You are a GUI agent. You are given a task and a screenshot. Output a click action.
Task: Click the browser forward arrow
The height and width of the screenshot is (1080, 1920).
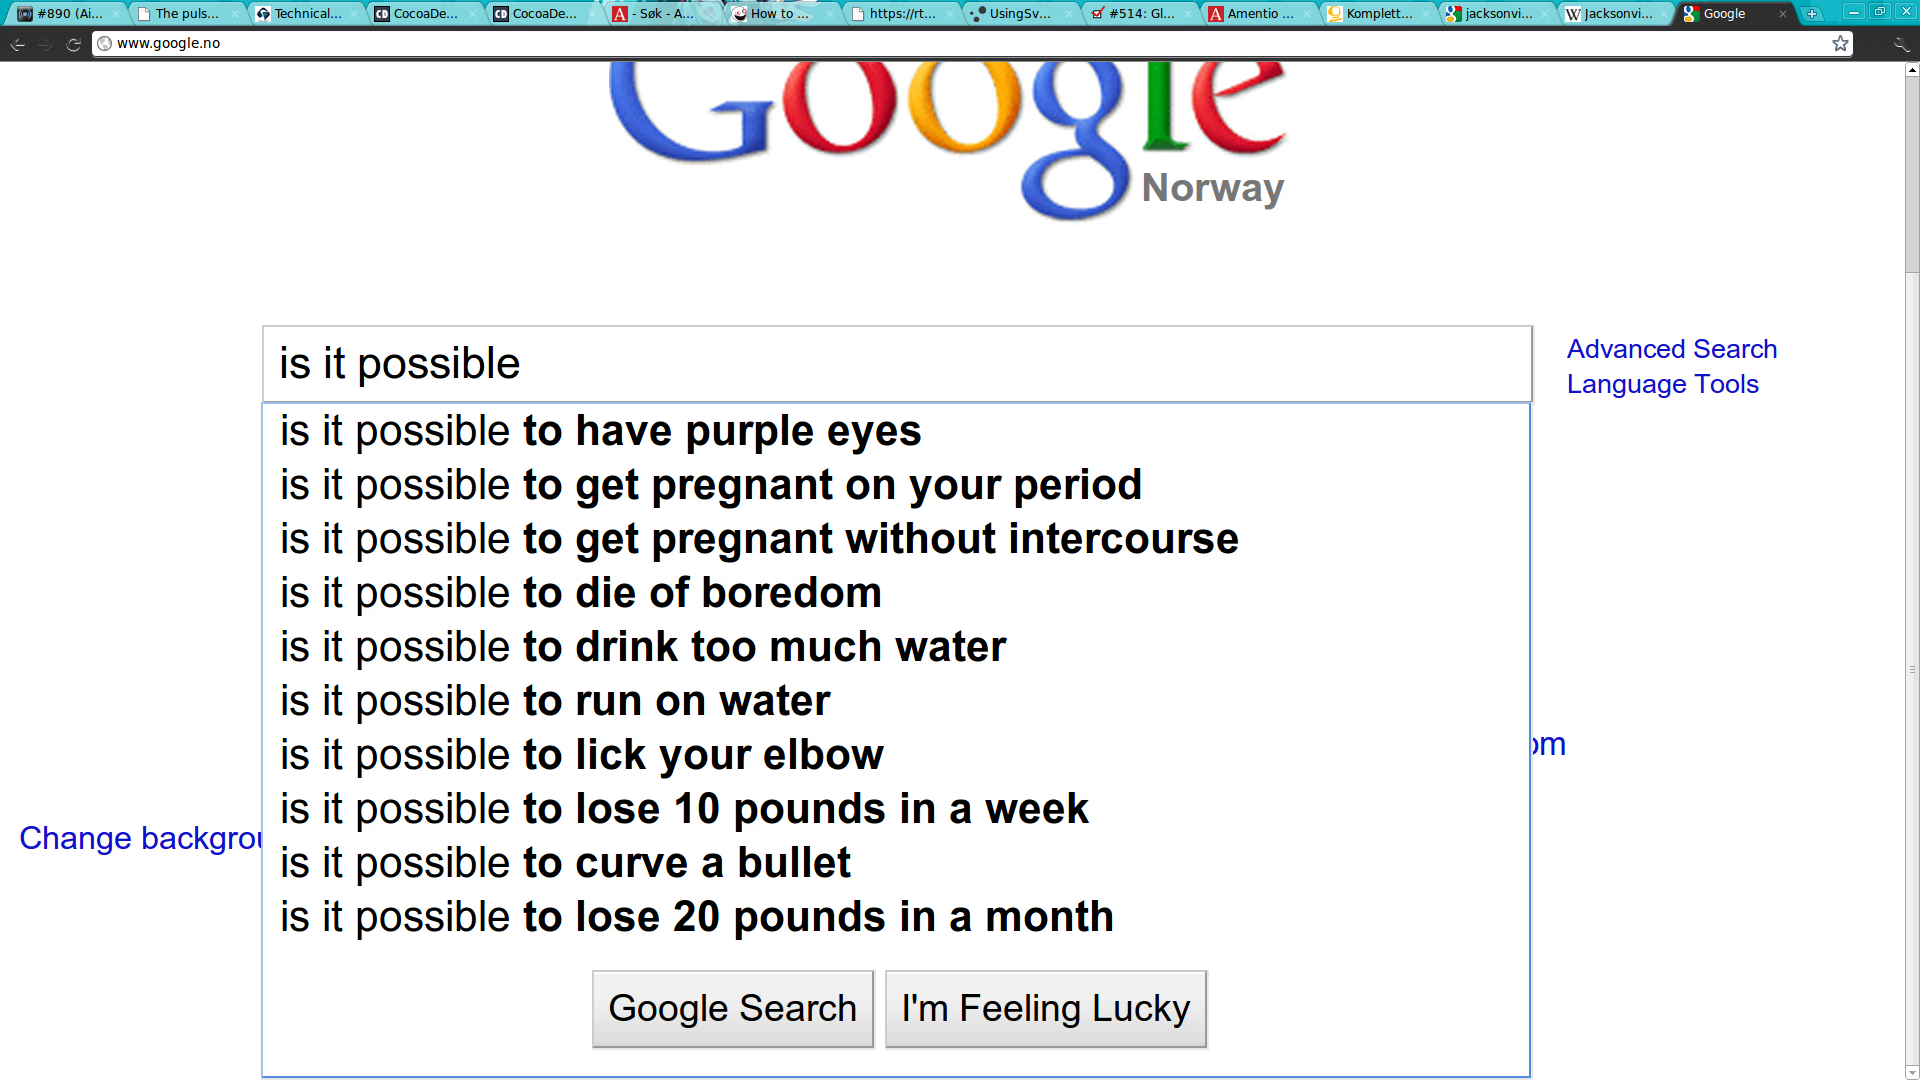point(45,44)
